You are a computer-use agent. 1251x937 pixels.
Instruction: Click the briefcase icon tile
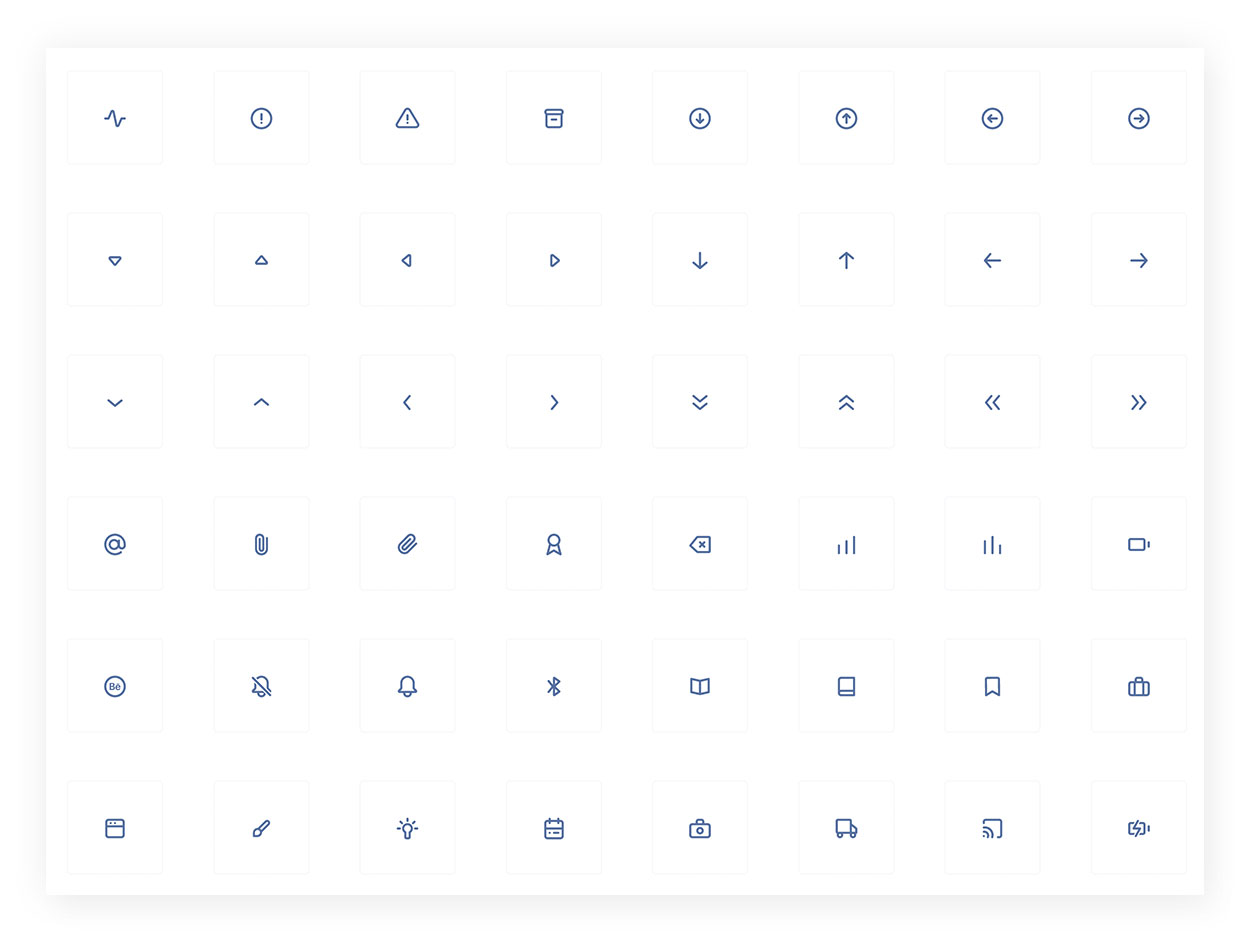[1138, 686]
